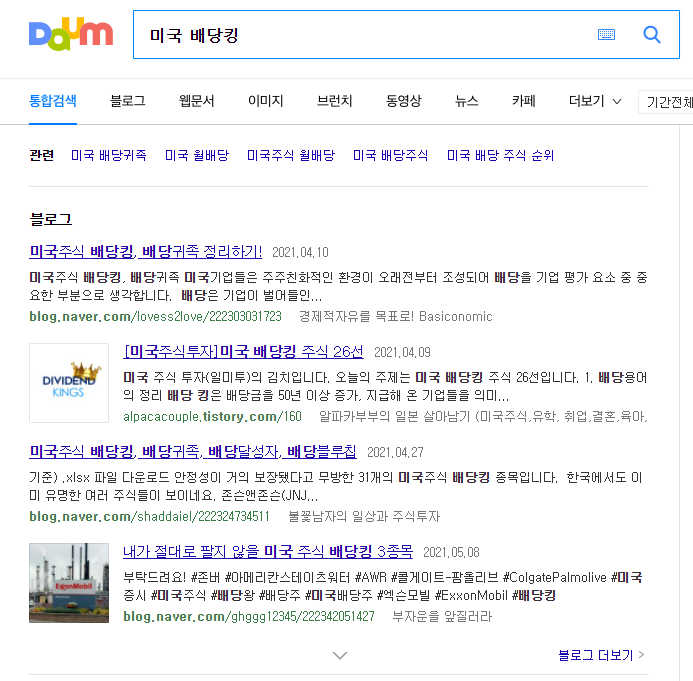Click related search 미국 배당주식
This screenshot has height=681, width=693.
pos(391,156)
